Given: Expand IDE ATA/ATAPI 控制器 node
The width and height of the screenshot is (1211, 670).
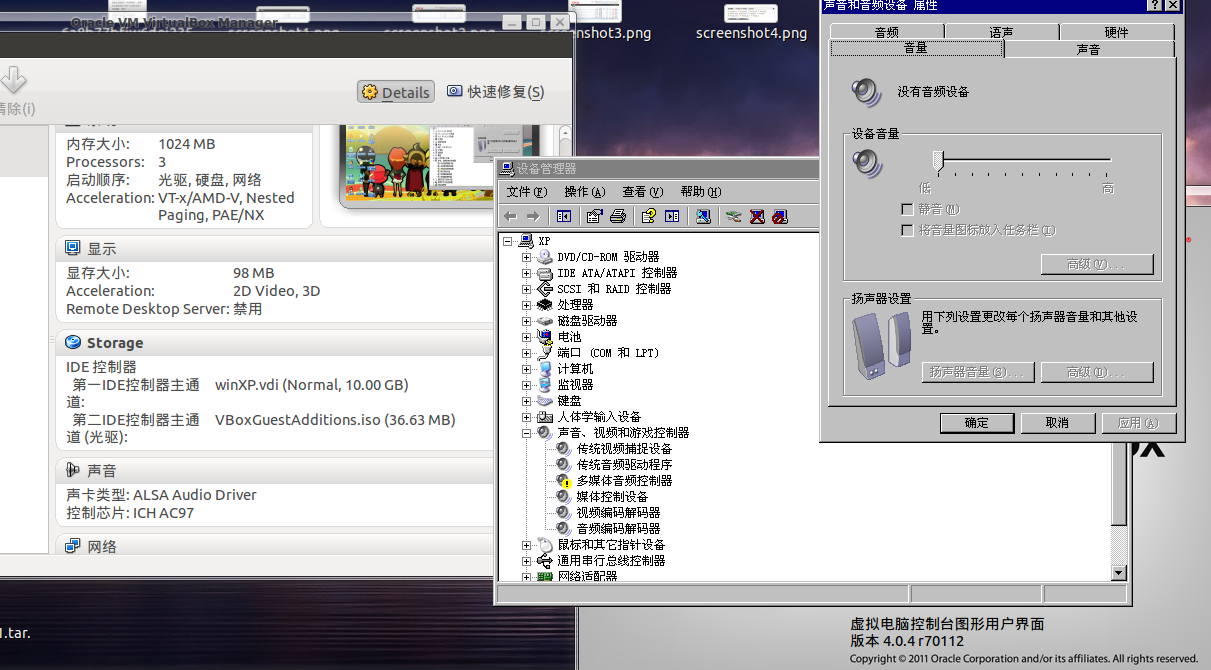Looking at the screenshot, I should (526, 273).
